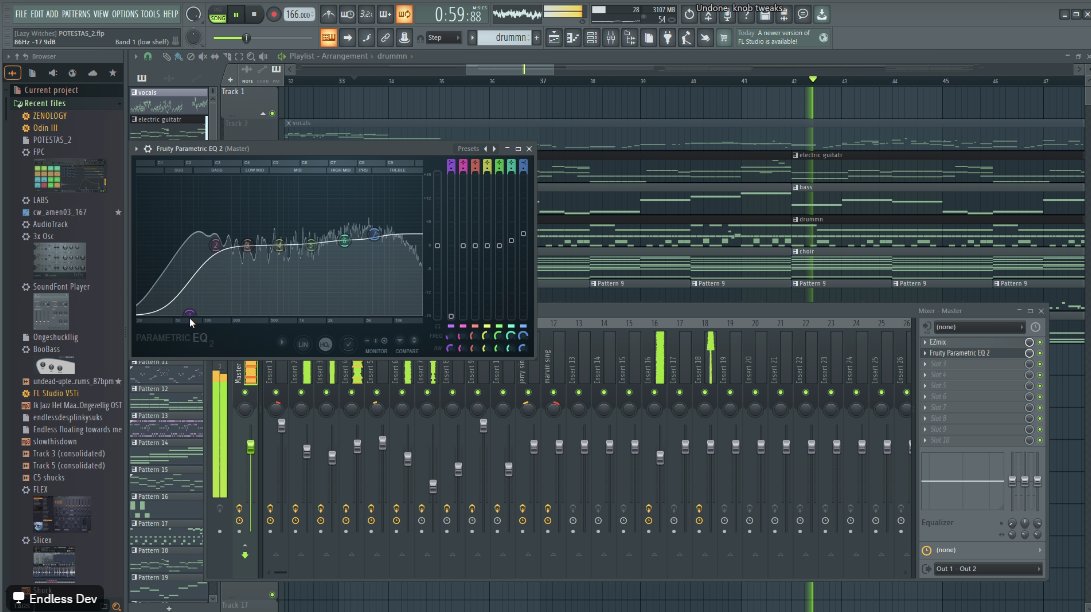Stop playback with the stop button
1091x612 pixels.
pyautogui.click(x=254, y=14)
